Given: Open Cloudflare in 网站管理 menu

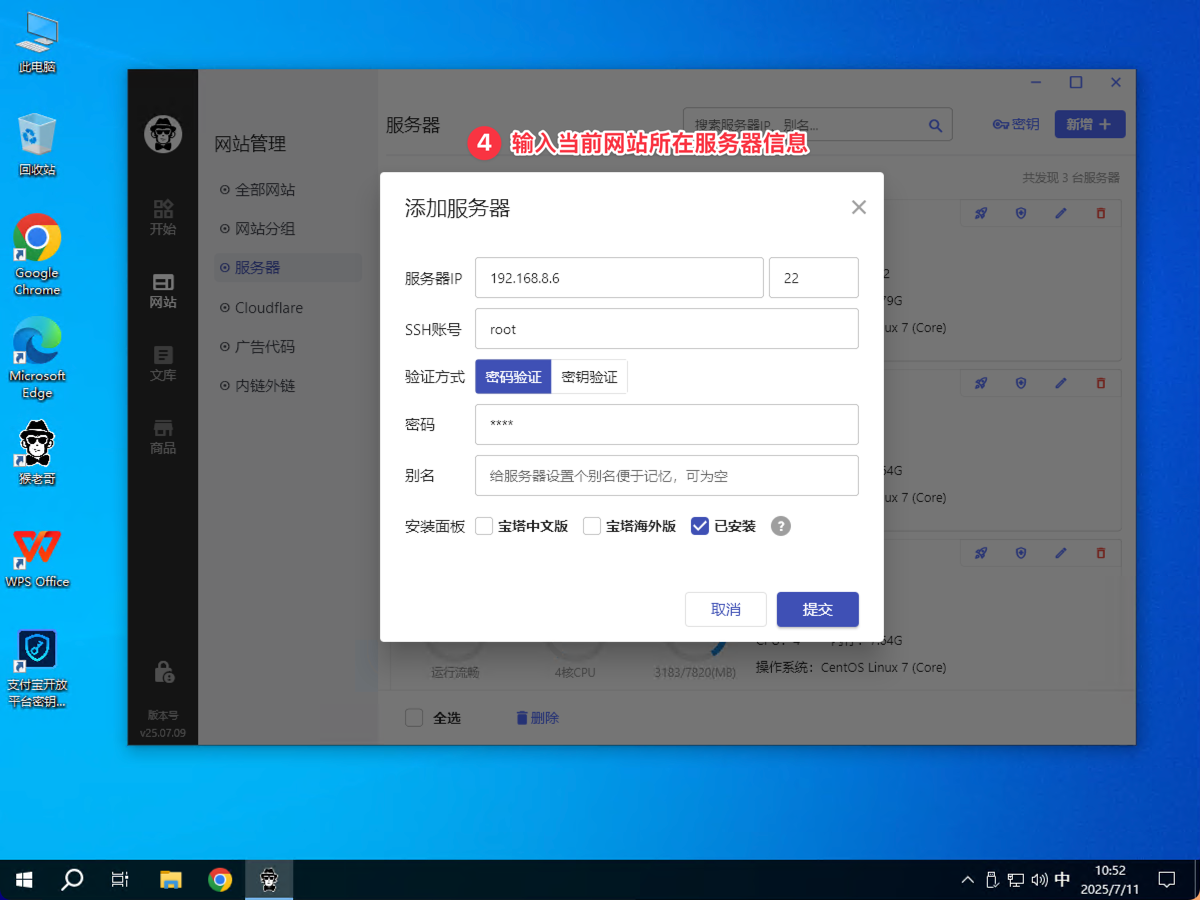Looking at the screenshot, I should tap(262, 308).
